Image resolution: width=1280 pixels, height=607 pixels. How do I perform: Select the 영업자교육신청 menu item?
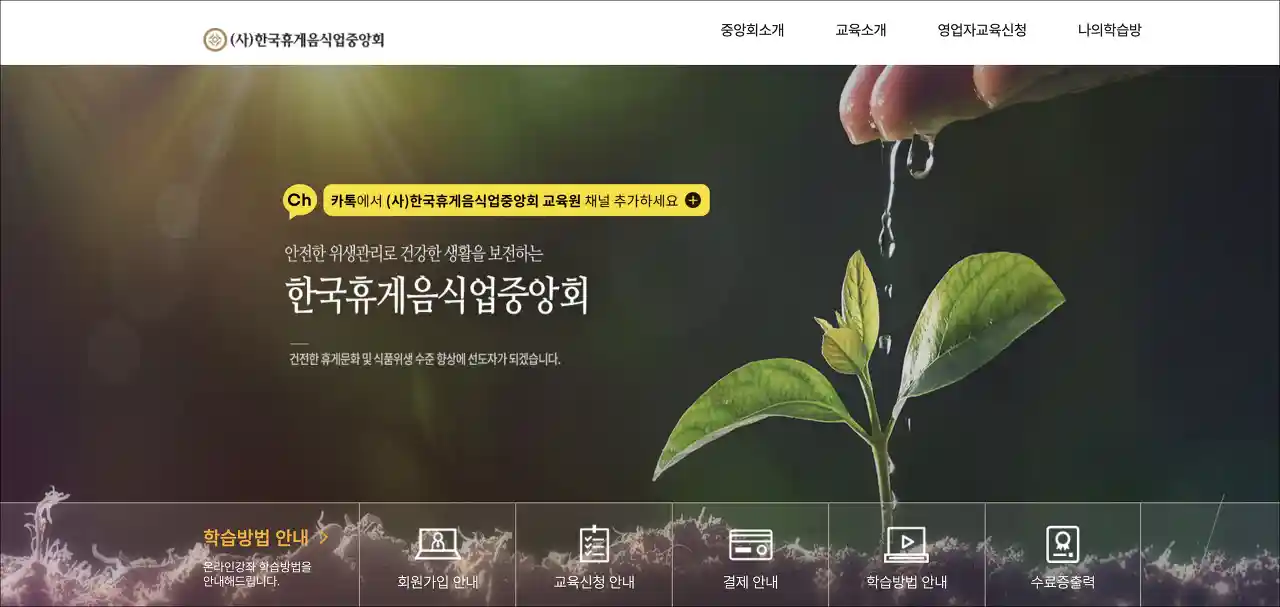click(x=982, y=30)
